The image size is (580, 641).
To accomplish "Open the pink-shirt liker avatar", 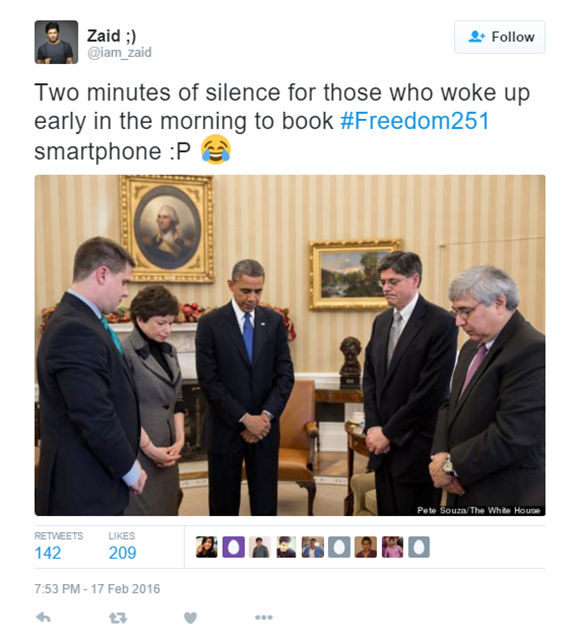I will (x=392, y=547).
